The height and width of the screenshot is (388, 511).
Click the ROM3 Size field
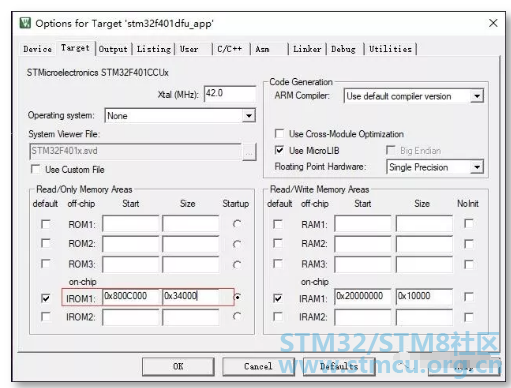point(191,264)
